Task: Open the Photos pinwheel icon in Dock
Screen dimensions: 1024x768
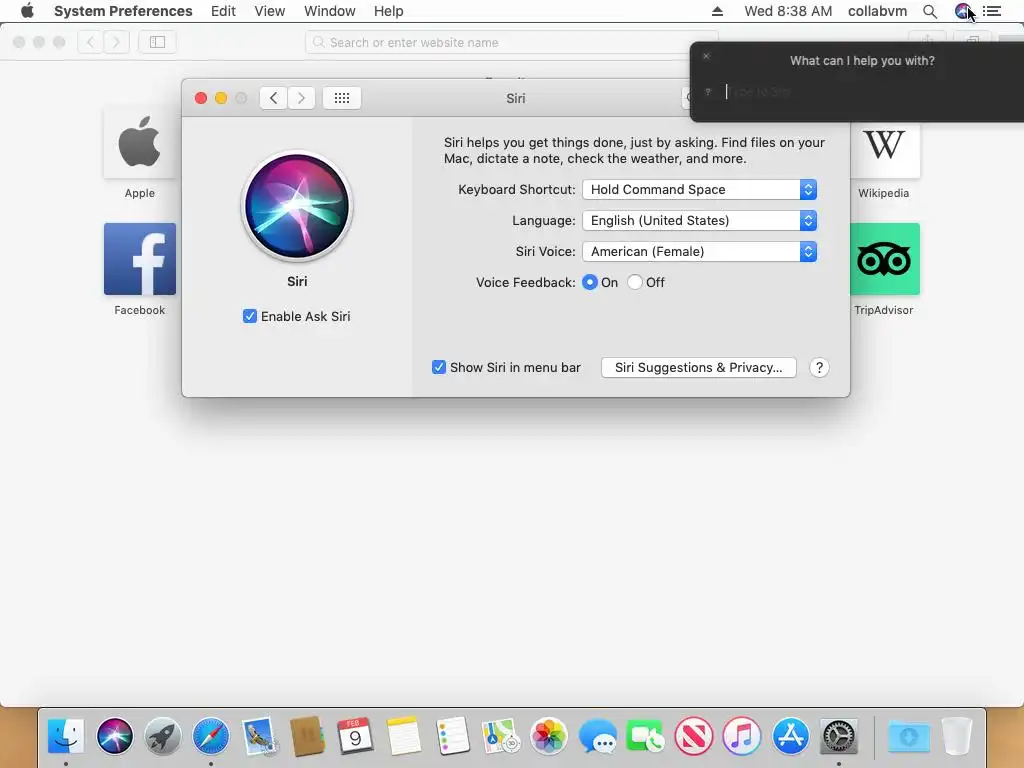Action: tap(549, 736)
